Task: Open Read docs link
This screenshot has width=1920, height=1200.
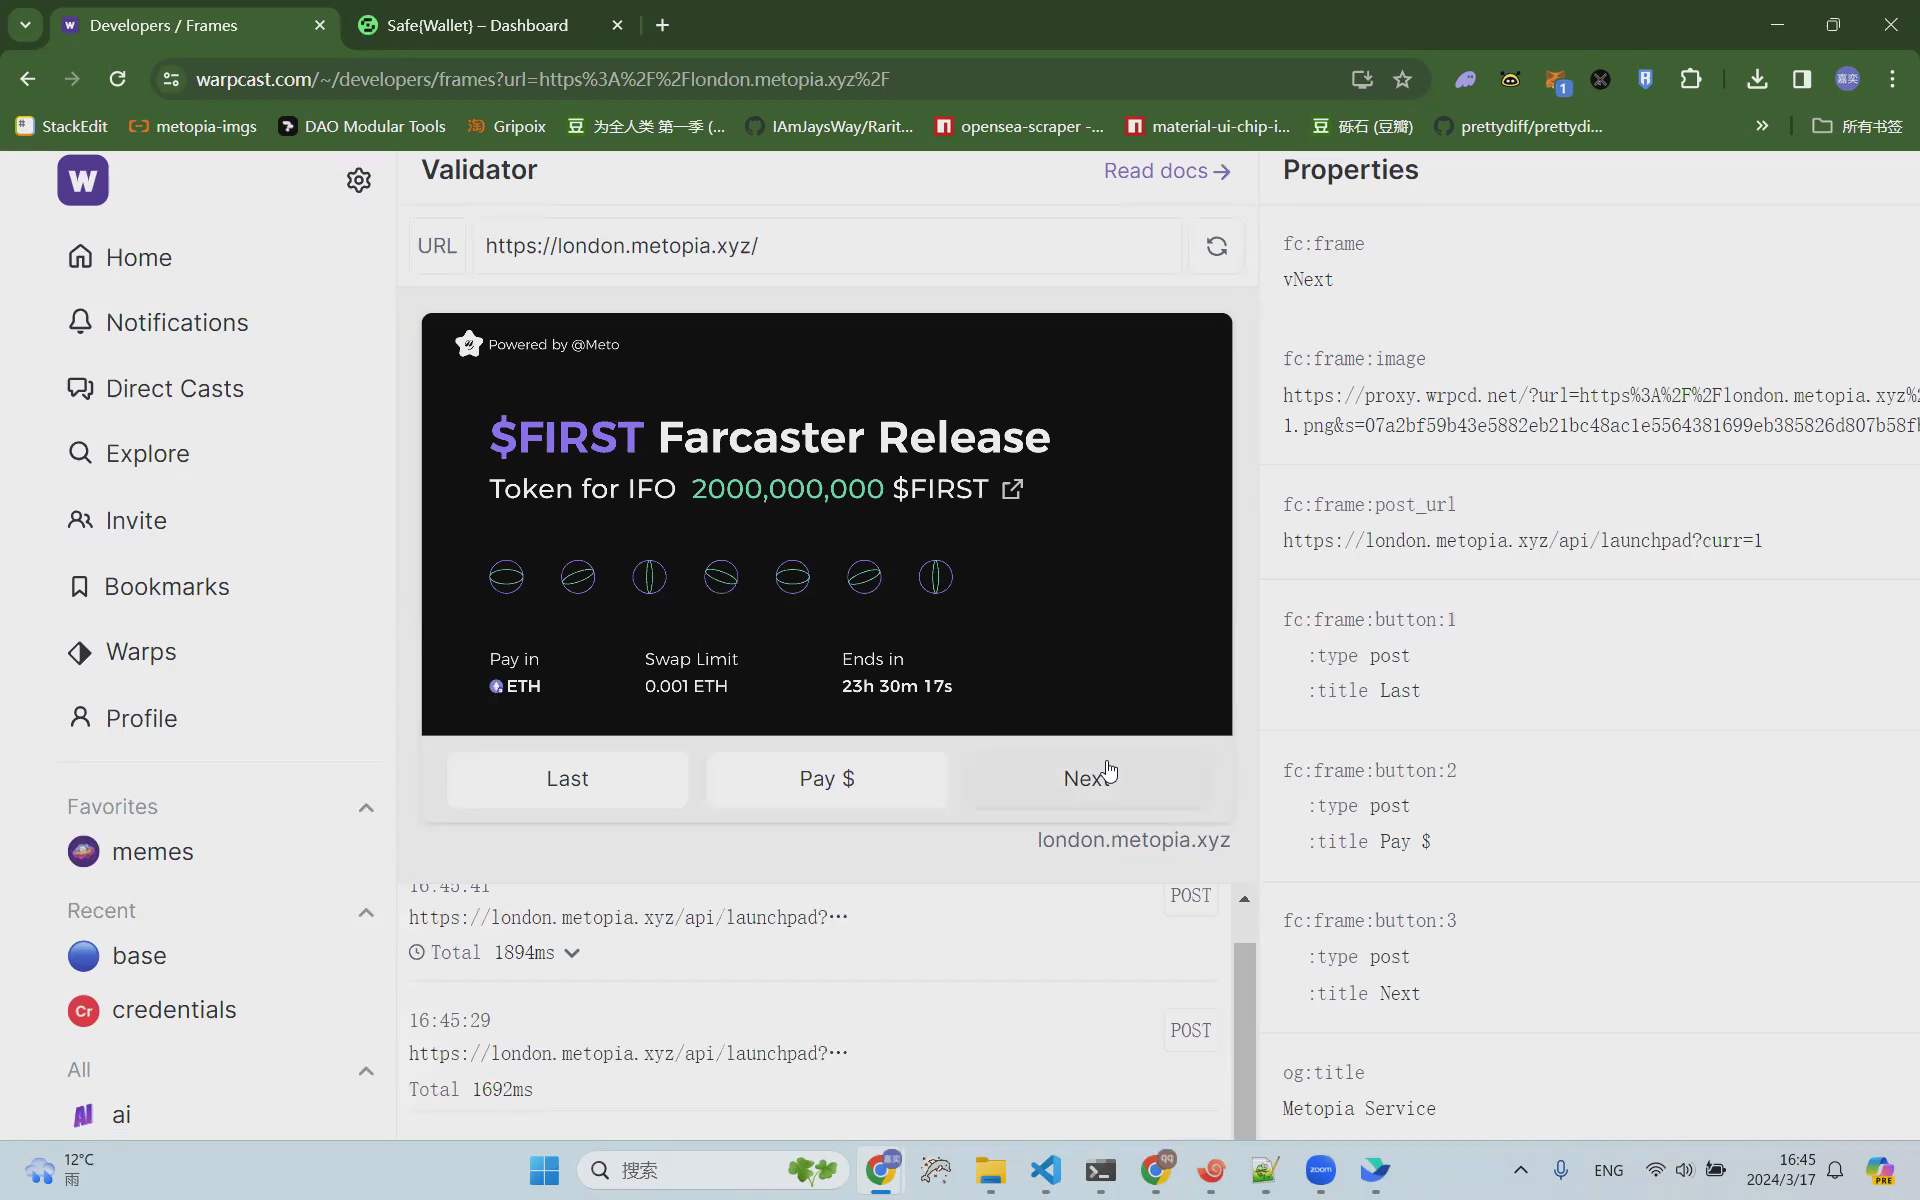Action: 1166,171
